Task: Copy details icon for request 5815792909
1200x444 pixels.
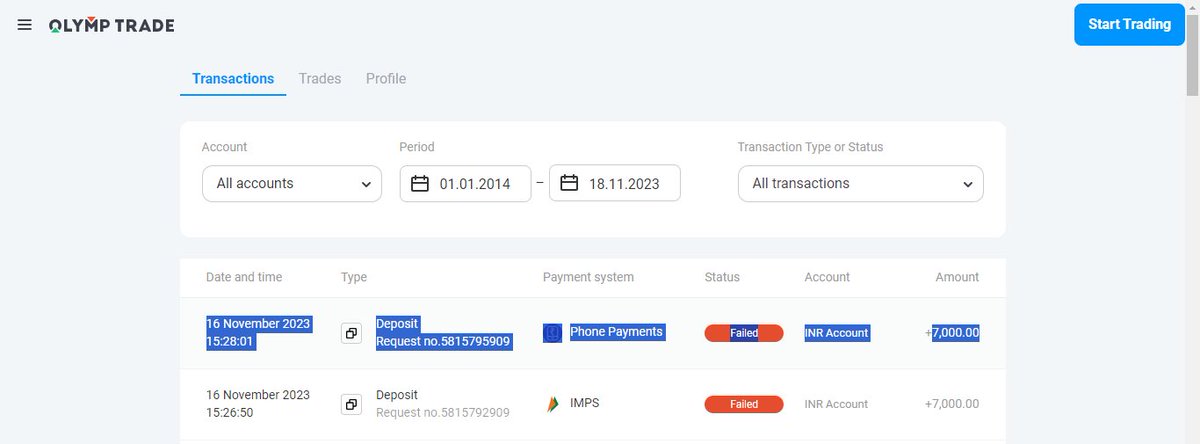Action: point(351,405)
